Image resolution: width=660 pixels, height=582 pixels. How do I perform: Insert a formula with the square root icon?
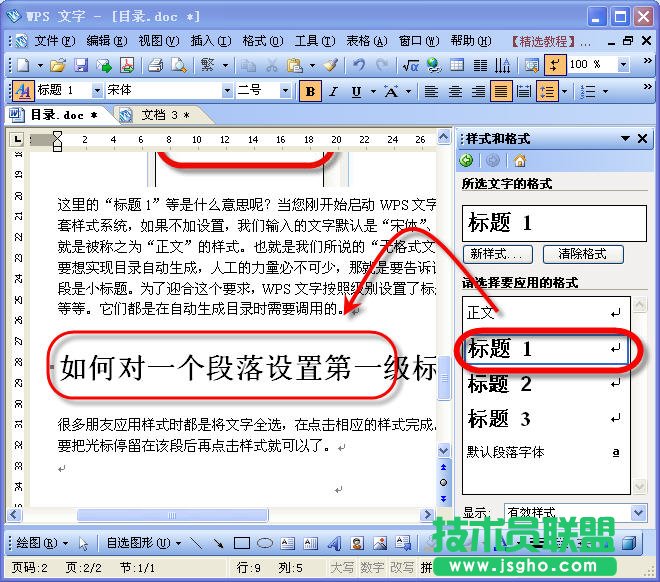(410, 65)
